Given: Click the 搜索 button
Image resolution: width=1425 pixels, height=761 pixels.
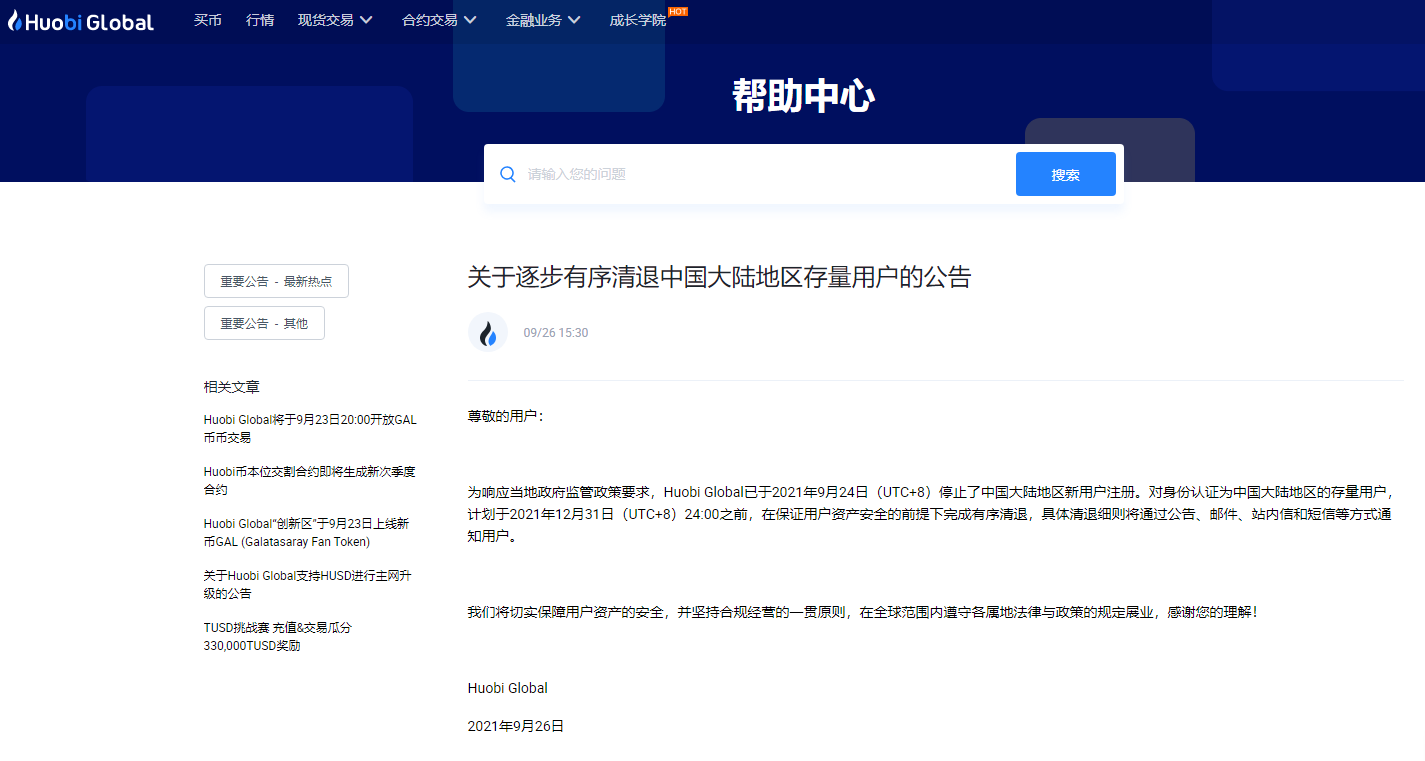Looking at the screenshot, I should (x=1066, y=174).
